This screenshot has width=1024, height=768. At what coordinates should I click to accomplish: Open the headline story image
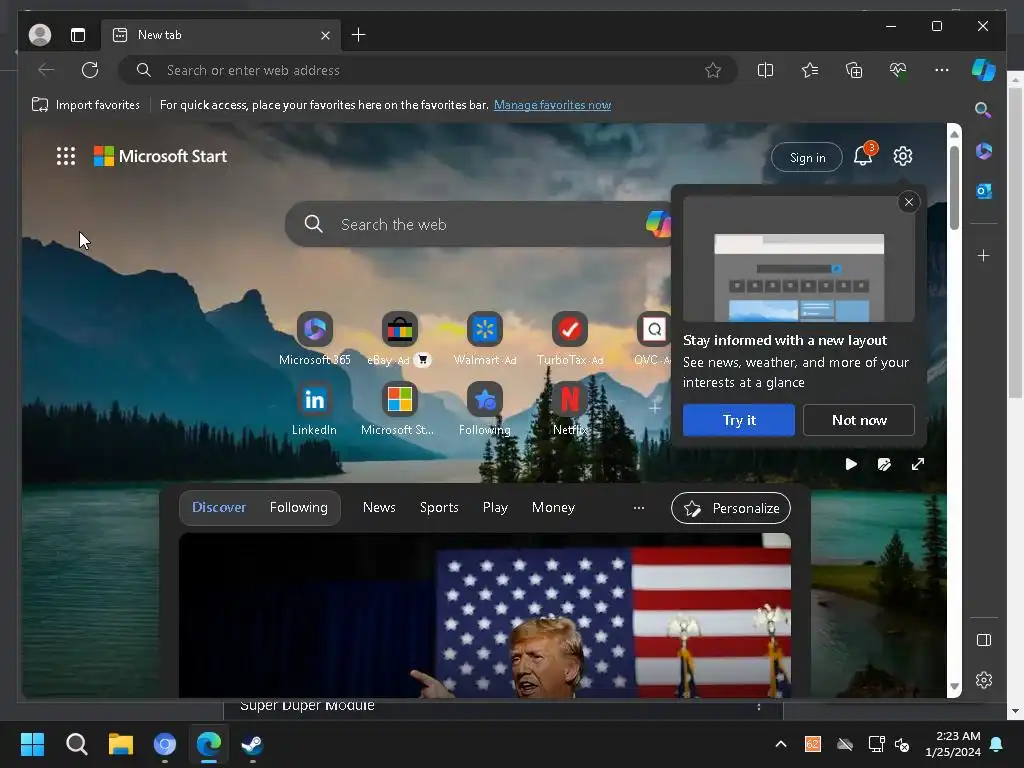[x=485, y=616]
